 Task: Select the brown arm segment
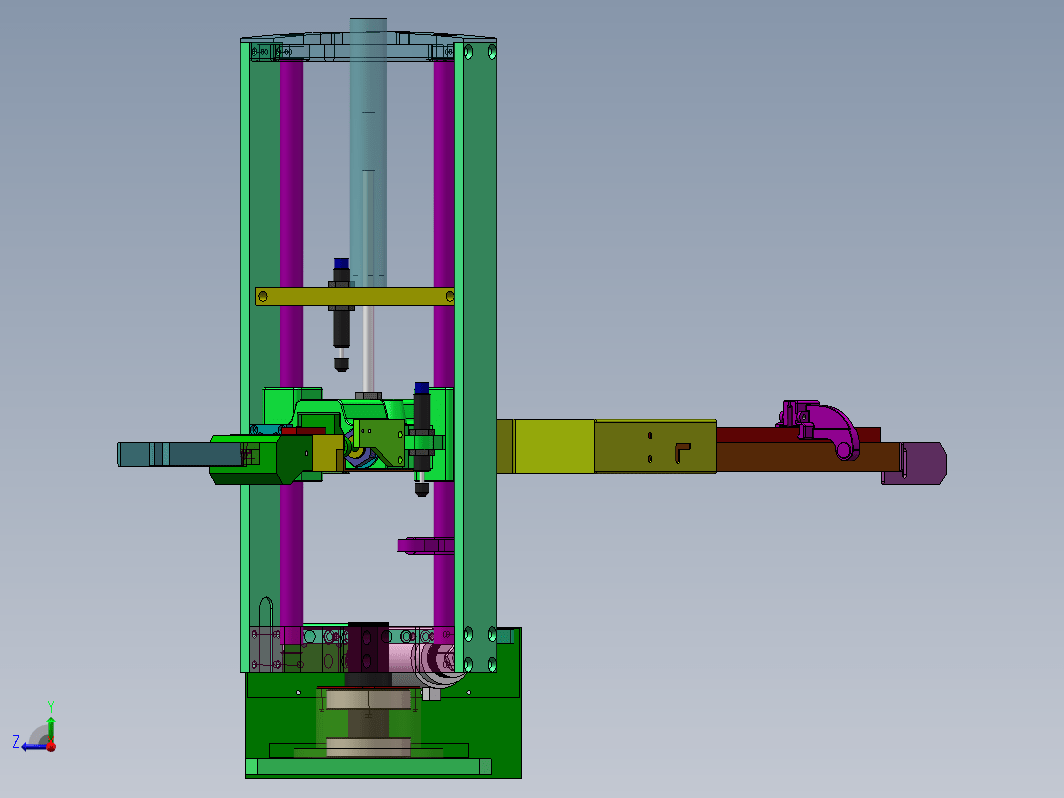(808, 457)
